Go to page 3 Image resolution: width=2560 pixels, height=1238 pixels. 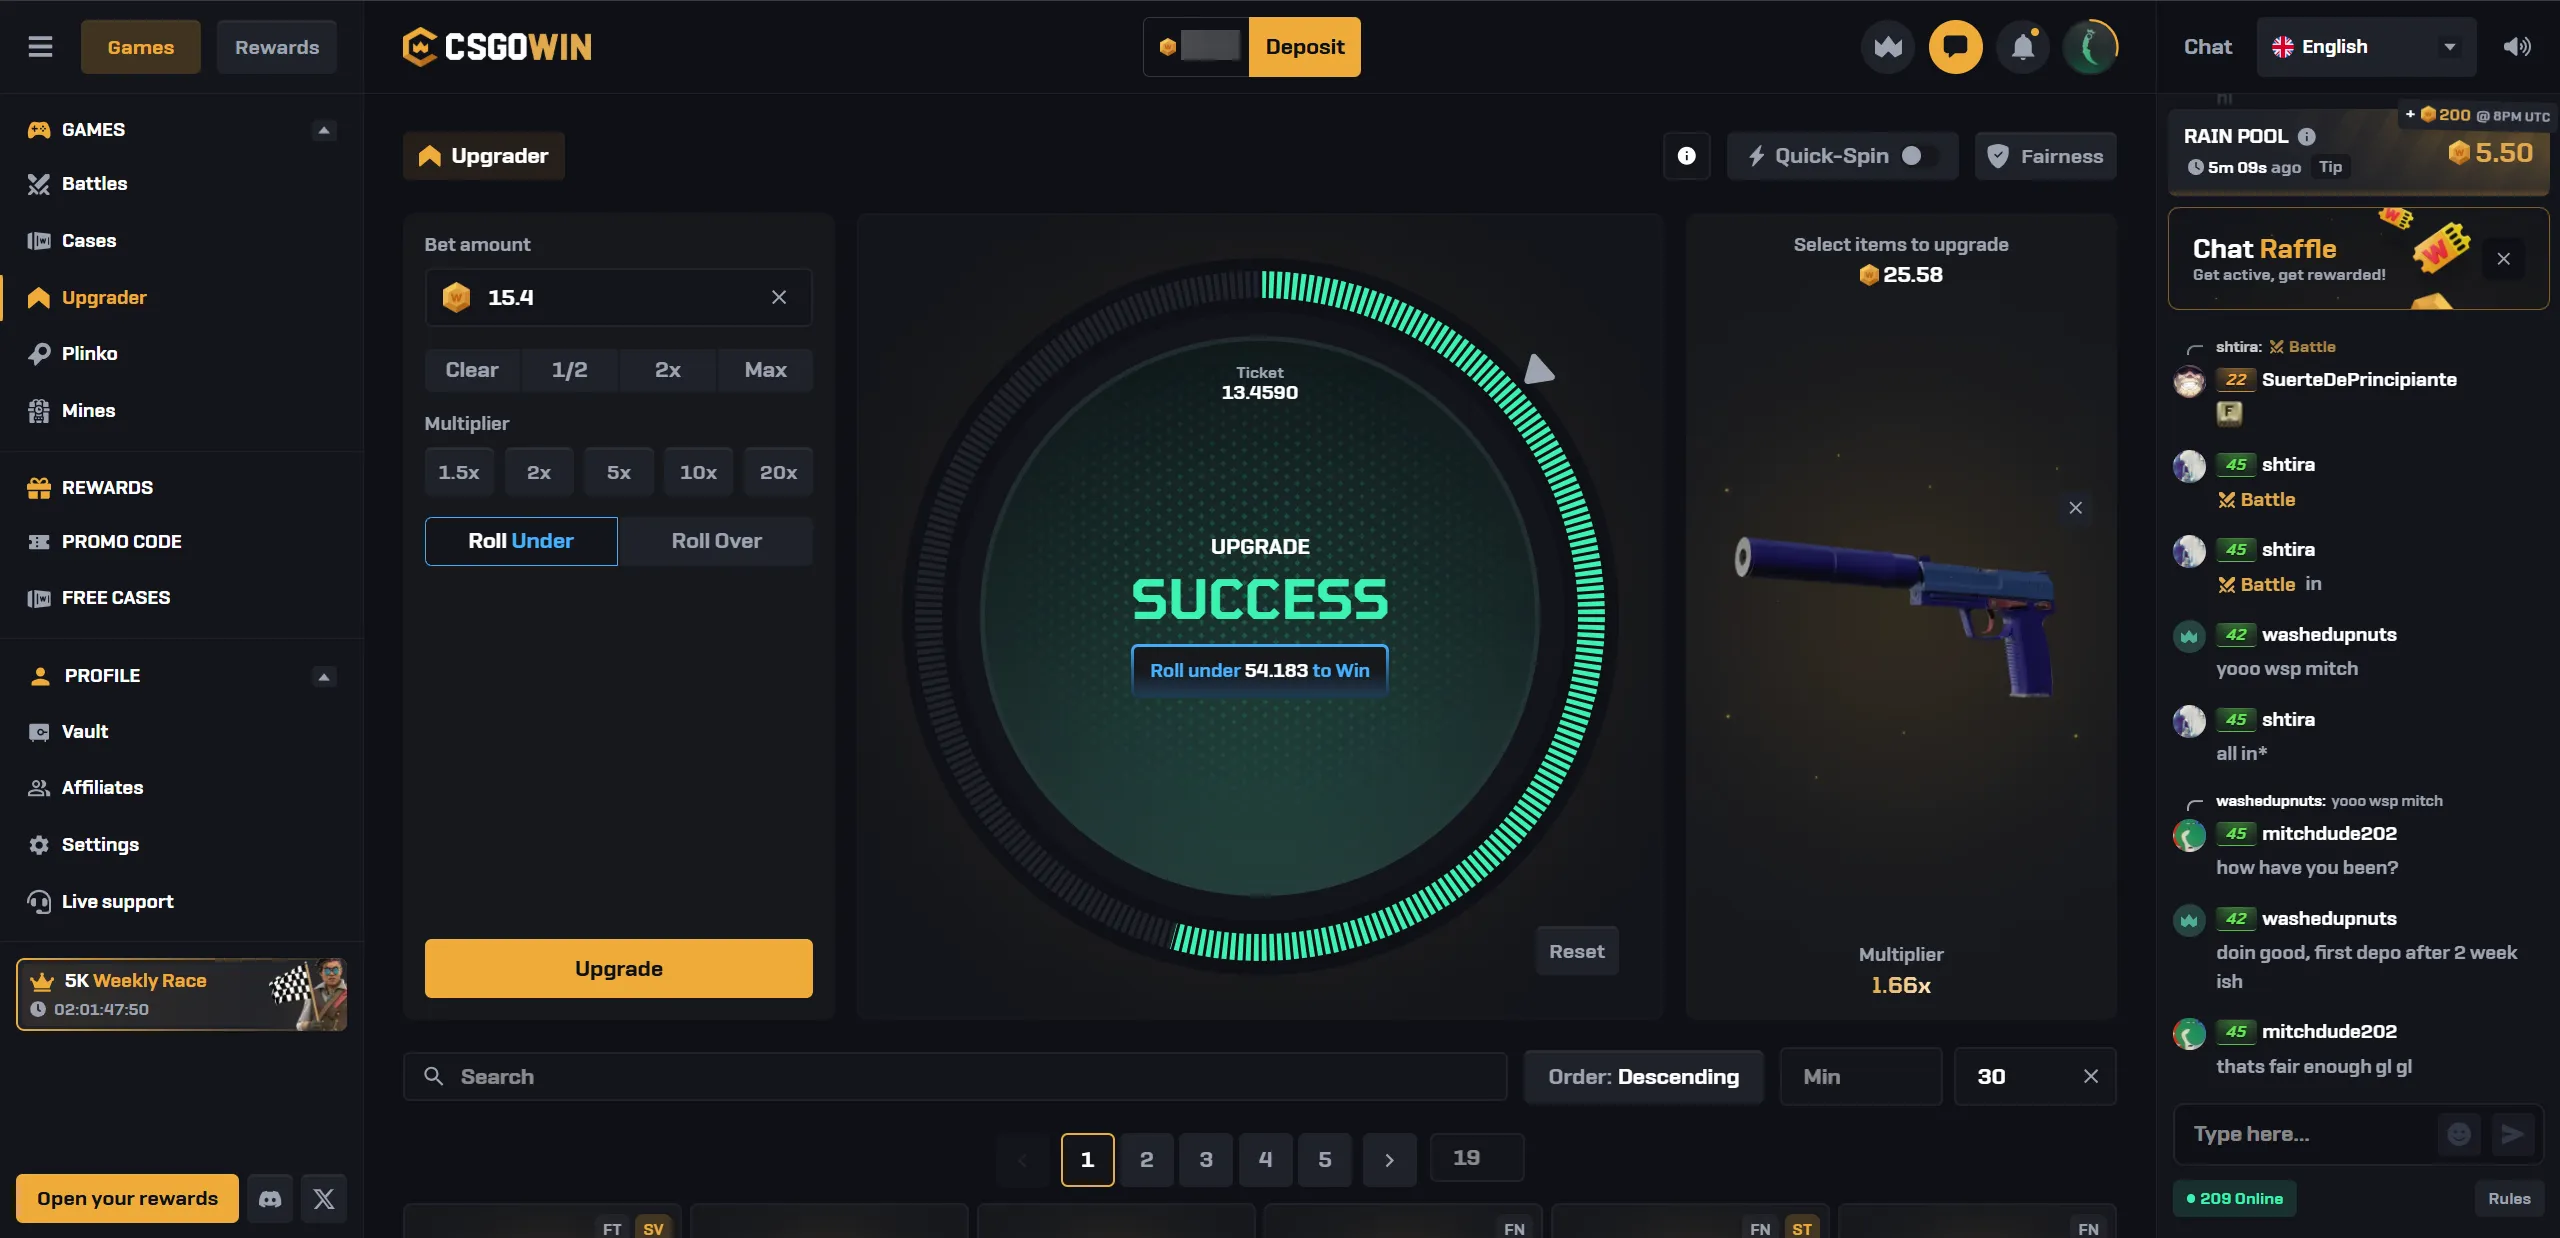click(1206, 1160)
